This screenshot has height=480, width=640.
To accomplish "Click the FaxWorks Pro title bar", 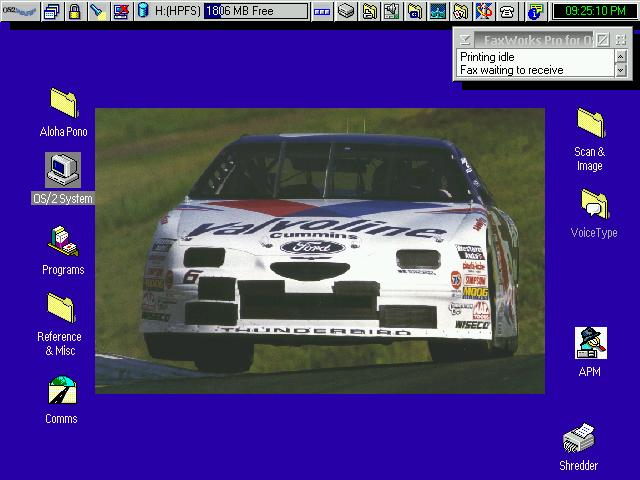I will (534, 40).
